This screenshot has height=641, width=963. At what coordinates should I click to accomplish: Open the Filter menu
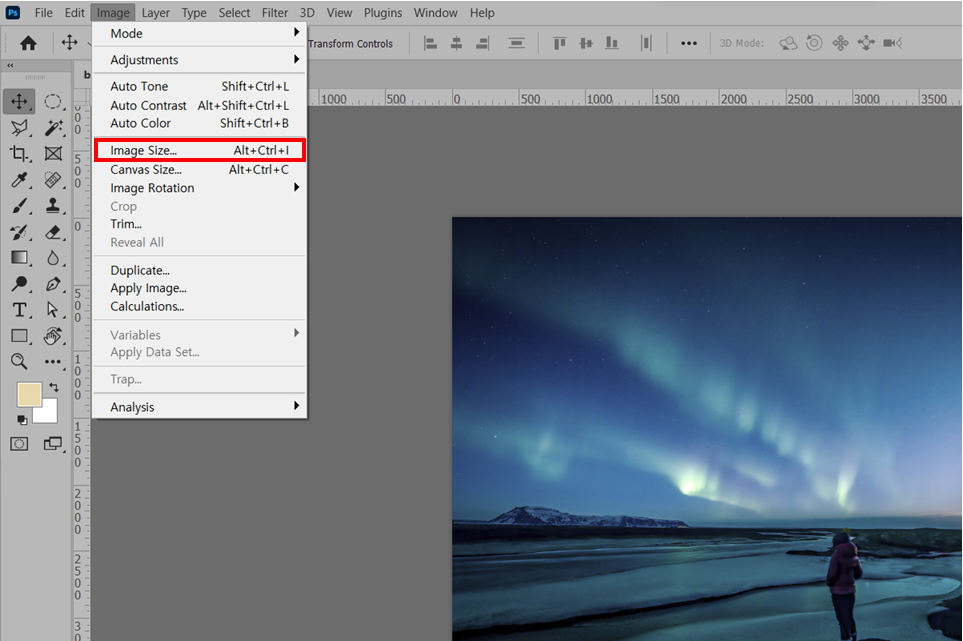coord(275,12)
